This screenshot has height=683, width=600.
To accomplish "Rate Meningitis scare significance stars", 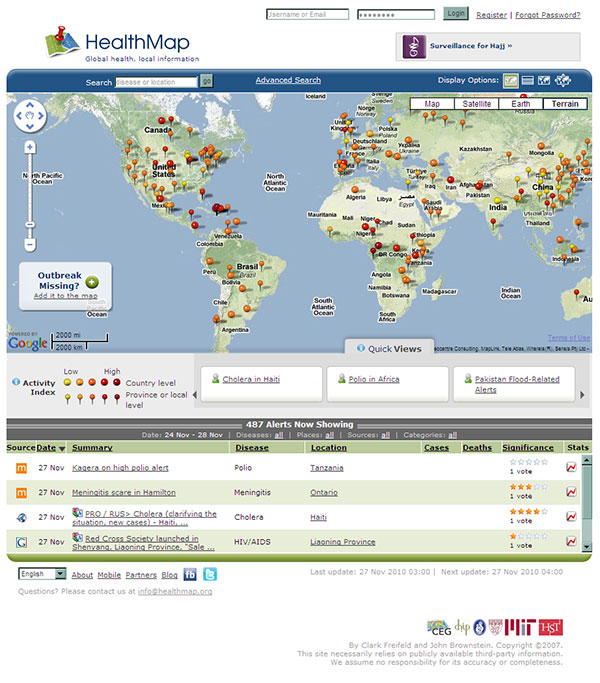I will click(529, 487).
